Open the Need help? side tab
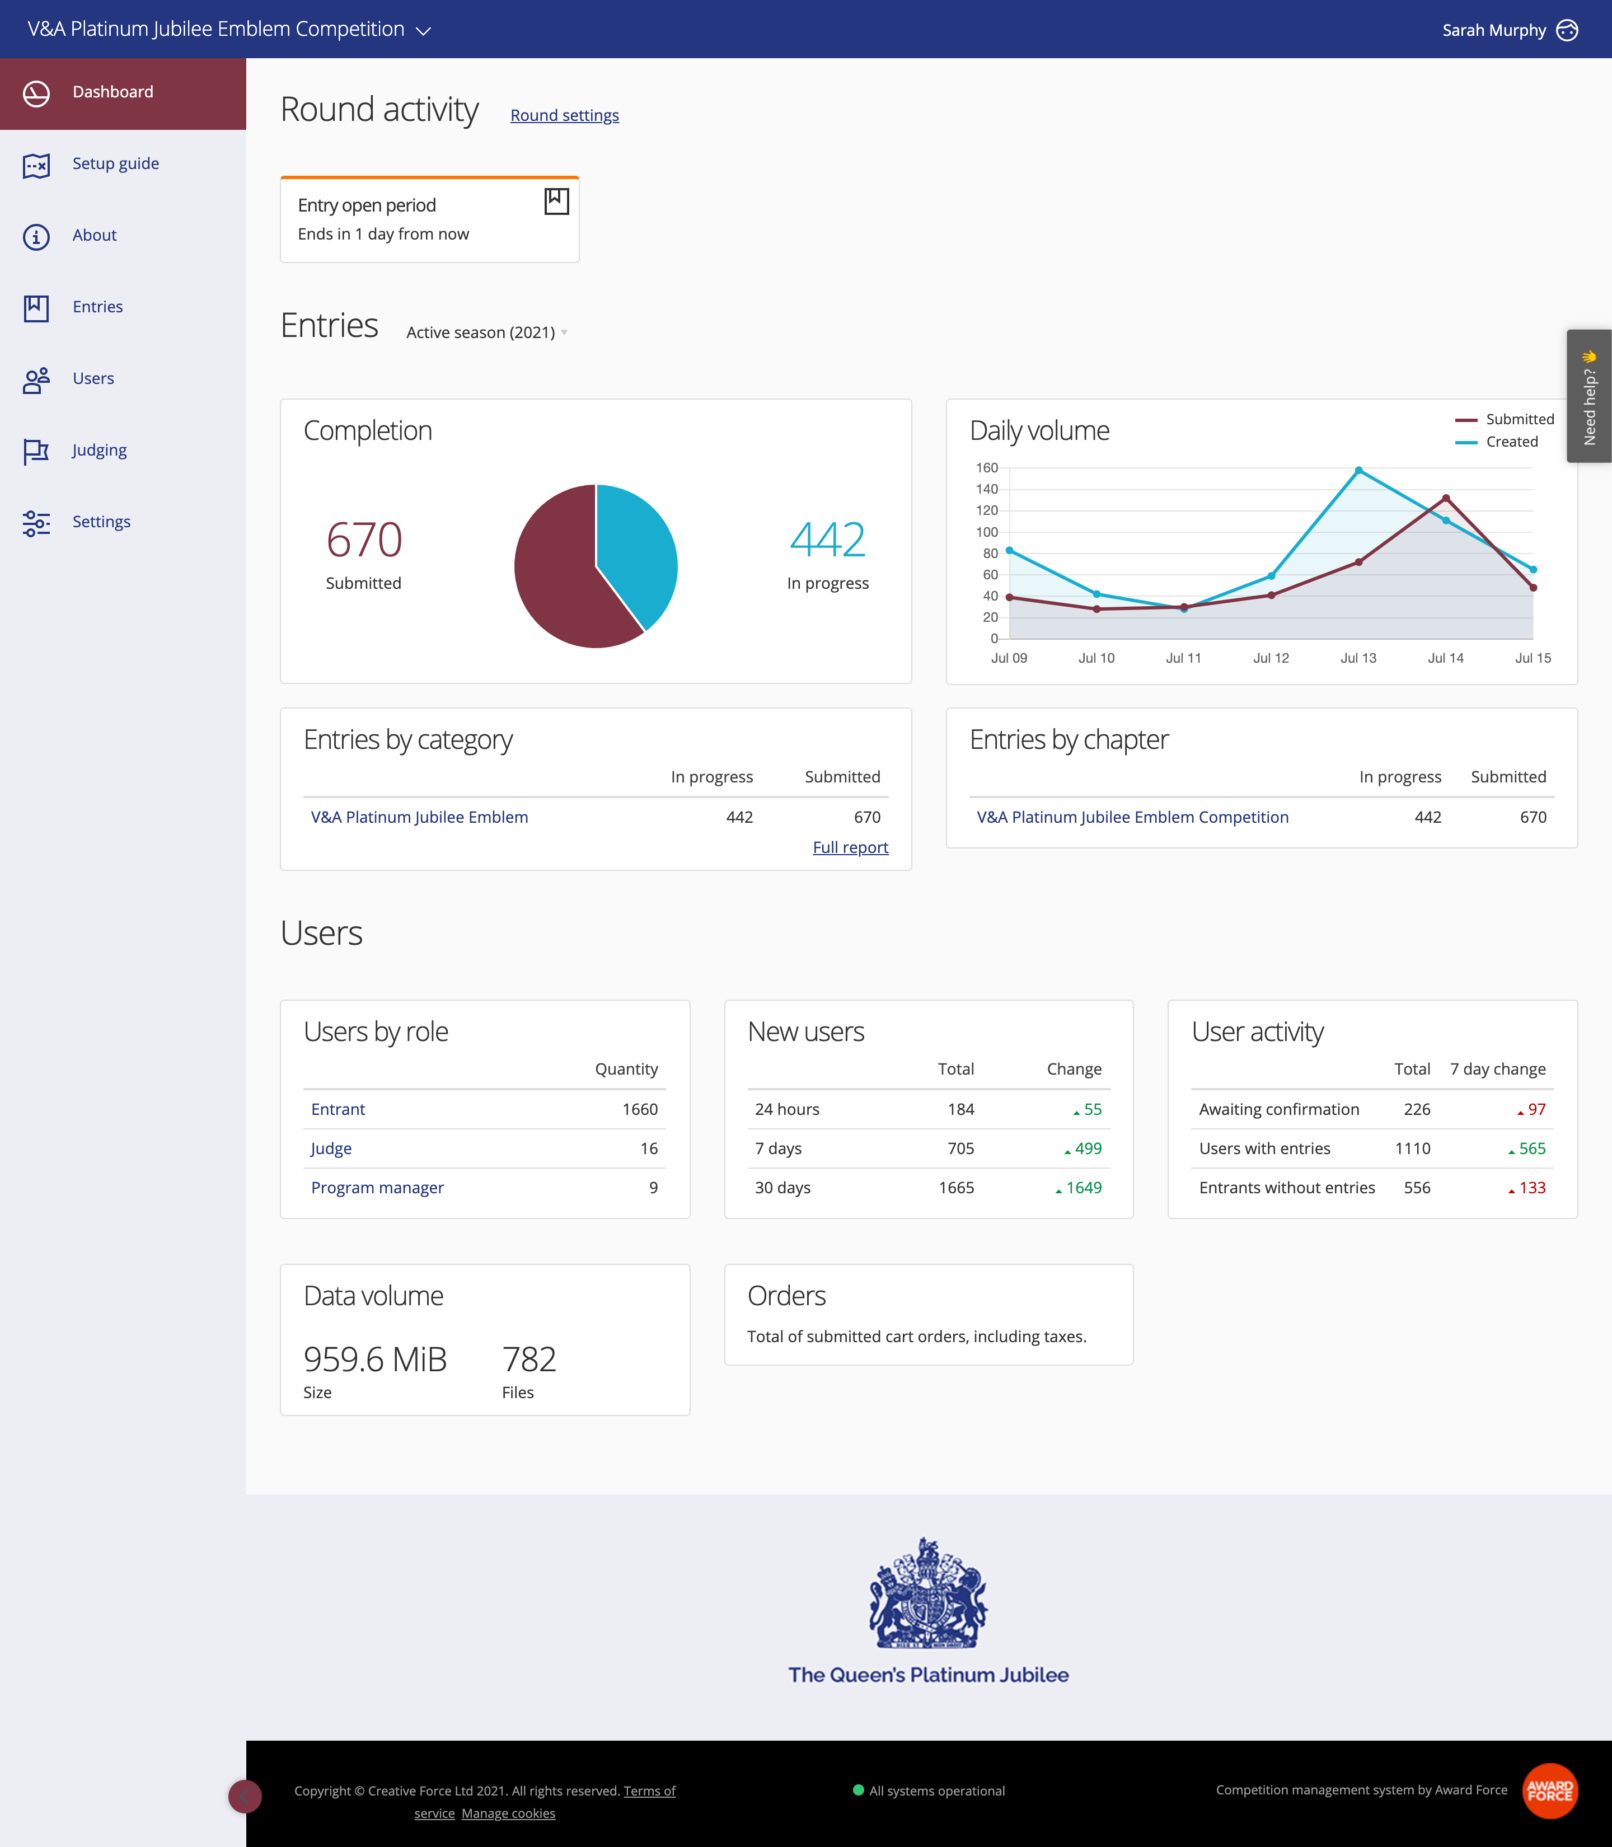The height and width of the screenshot is (1847, 1612). (1589, 396)
